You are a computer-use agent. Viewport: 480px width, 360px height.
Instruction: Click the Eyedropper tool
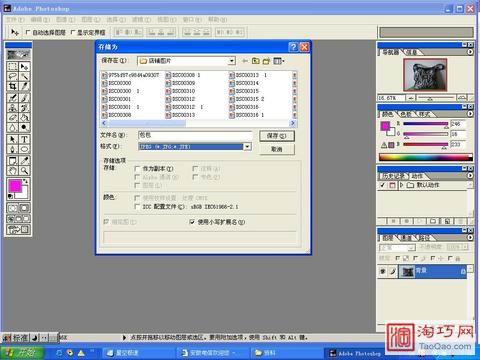pyautogui.click(x=24, y=161)
